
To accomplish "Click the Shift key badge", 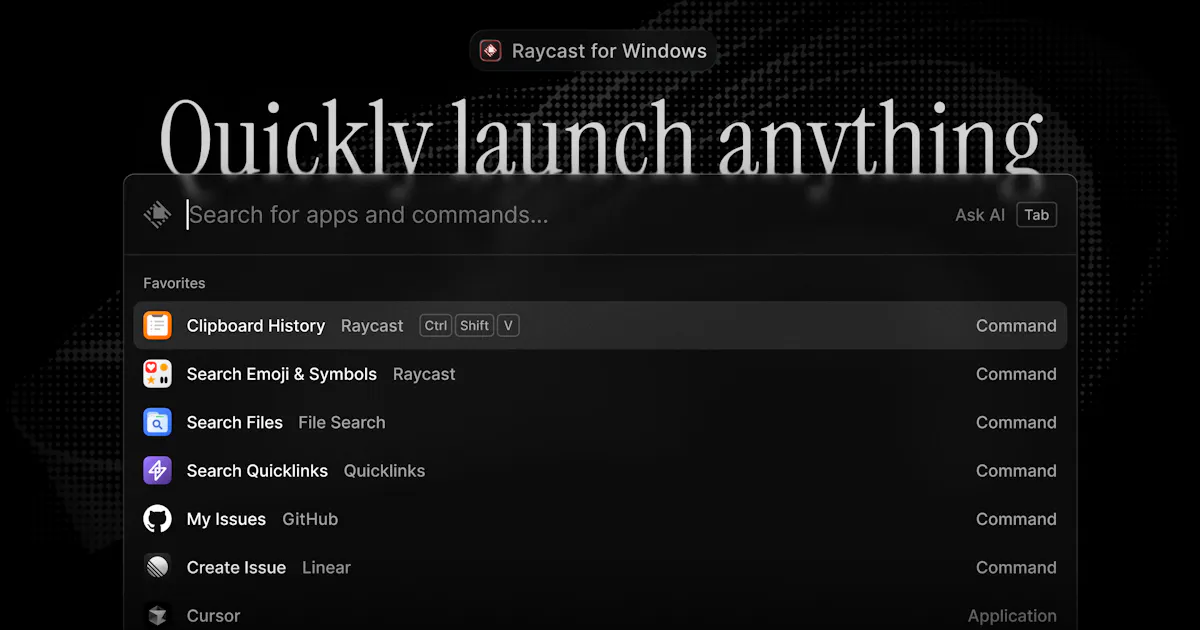I will point(475,326).
